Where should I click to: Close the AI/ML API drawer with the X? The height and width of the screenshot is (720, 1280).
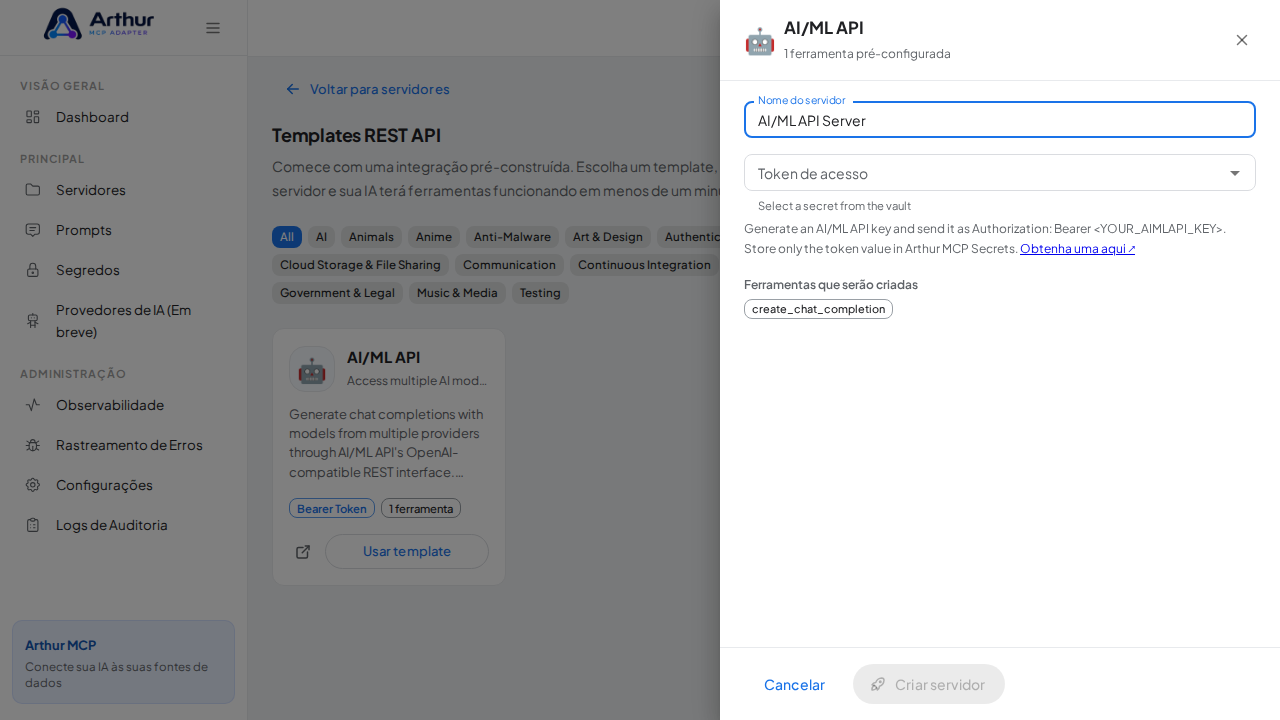click(x=1242, y=40)
